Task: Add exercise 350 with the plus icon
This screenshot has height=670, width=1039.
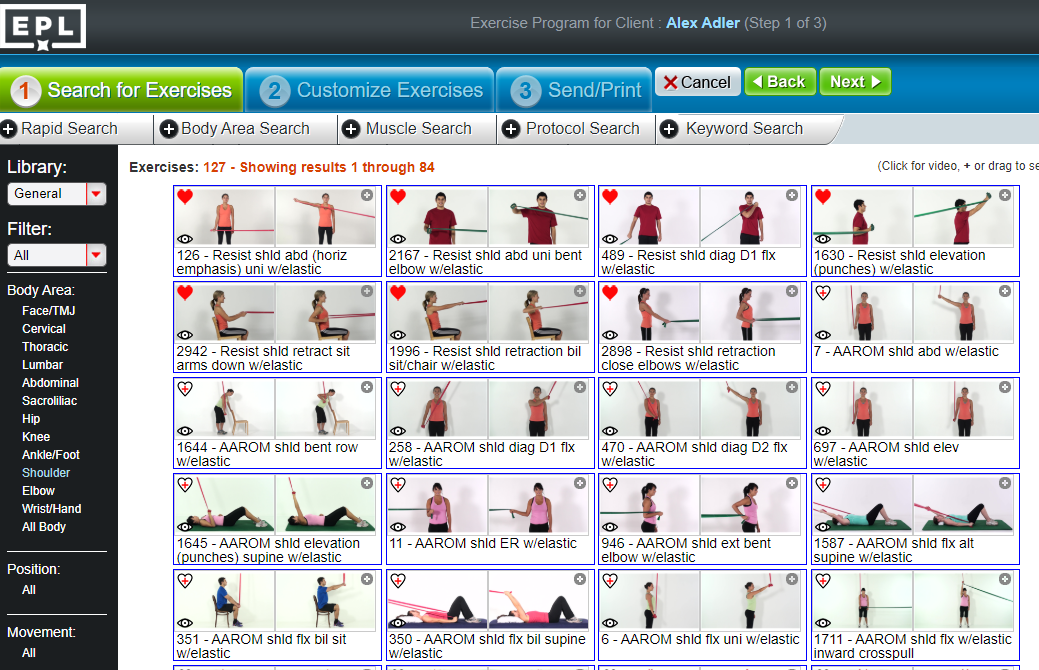Action: [580, 579]
